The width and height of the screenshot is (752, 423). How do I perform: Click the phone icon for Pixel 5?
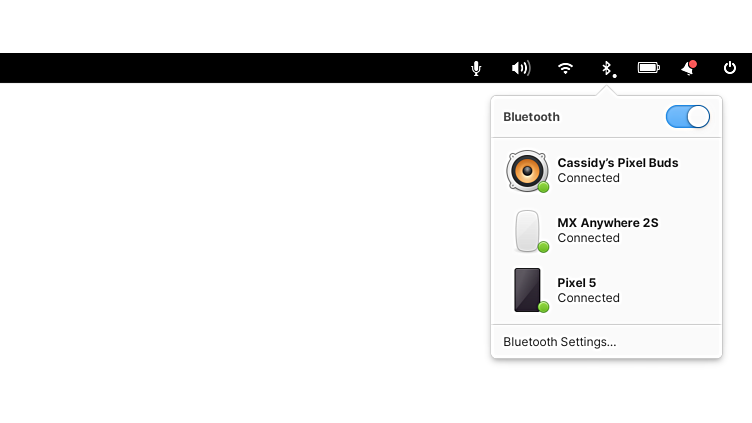(x=529, y=290)
